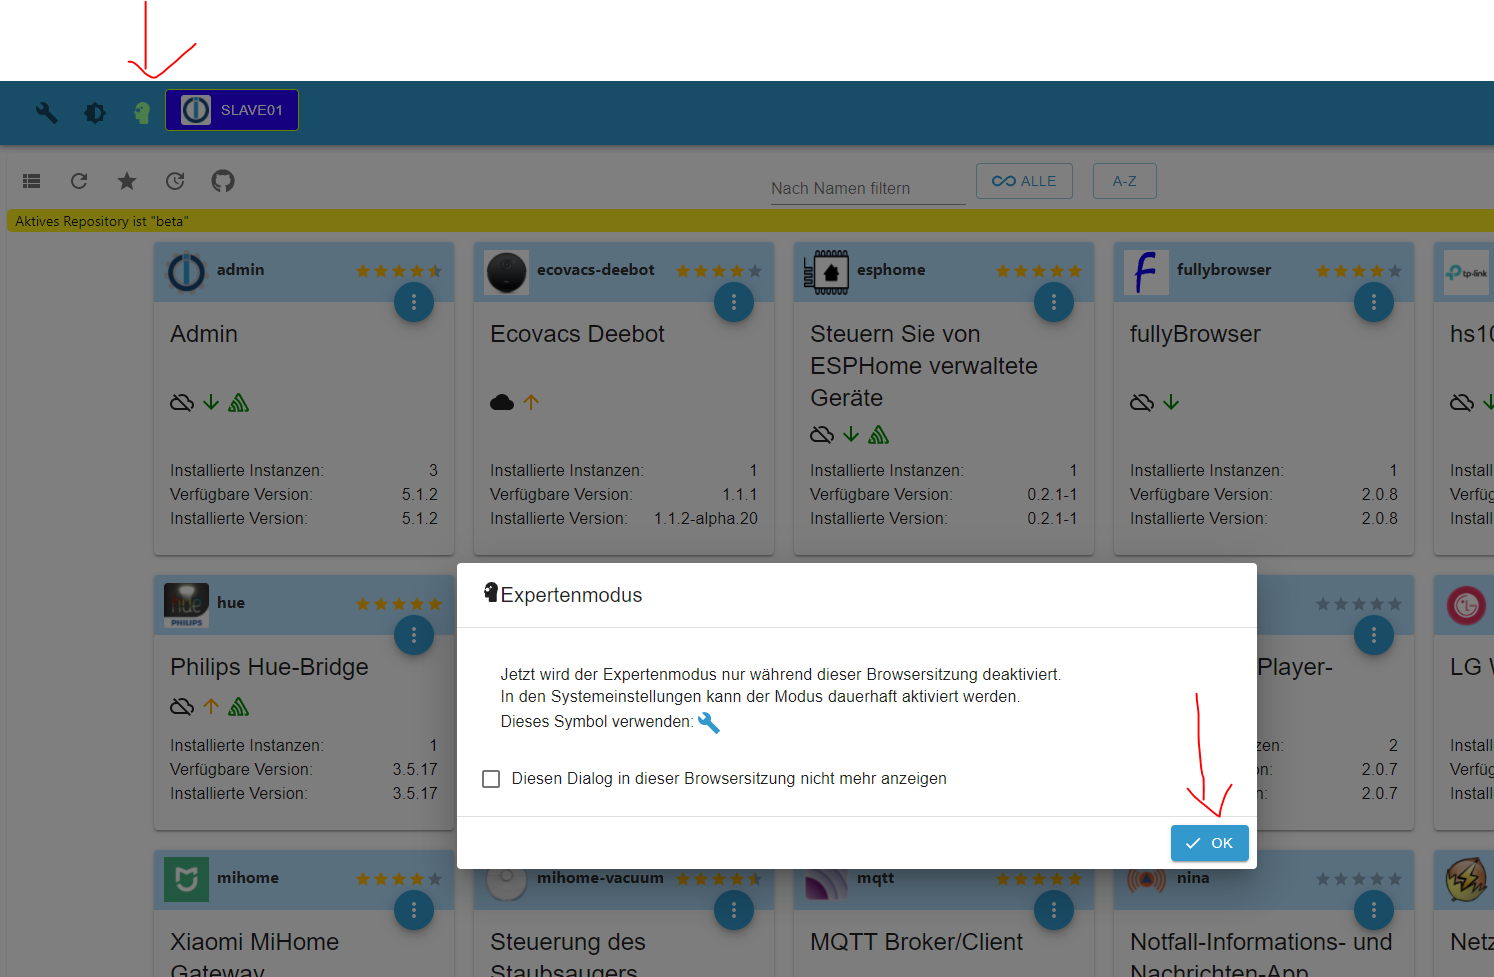Click the A-Z sort button

coord(1124,181)
